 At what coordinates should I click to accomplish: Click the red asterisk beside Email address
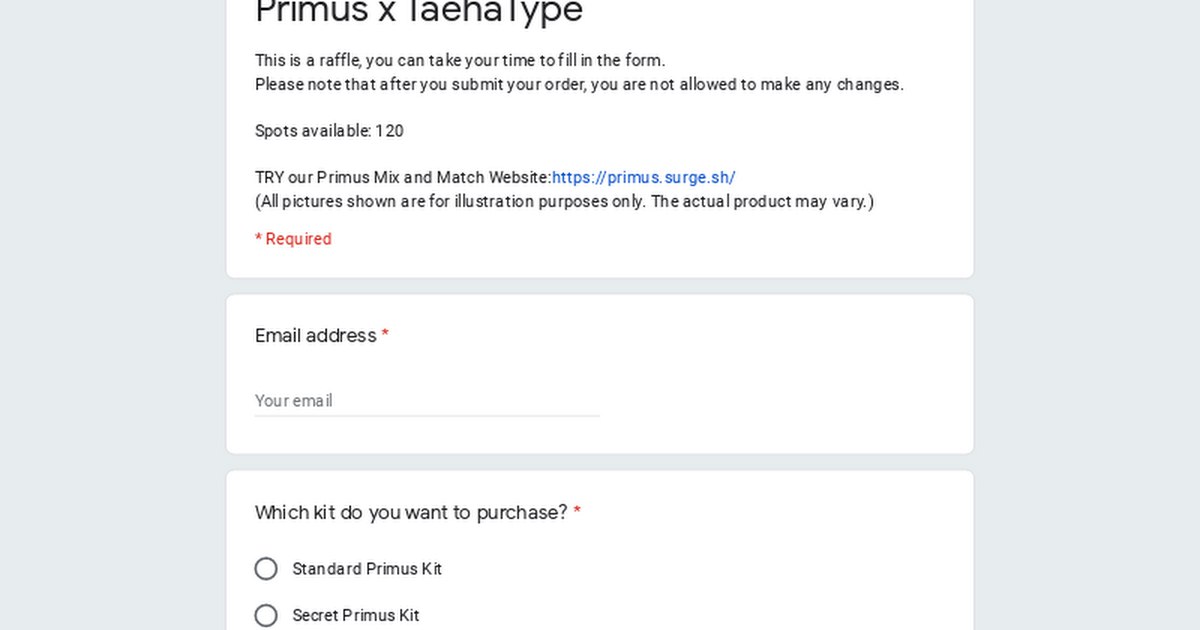click(385, 335)
